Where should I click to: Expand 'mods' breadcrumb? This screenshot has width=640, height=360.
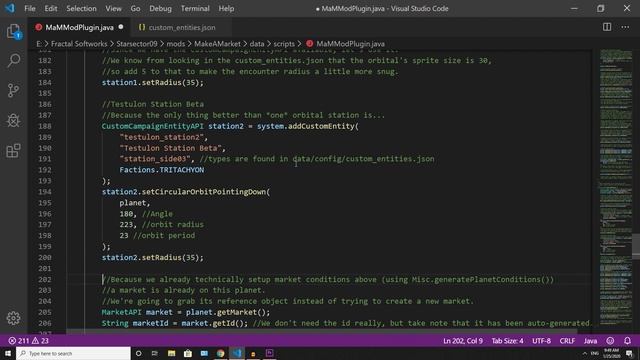click(176, 44)
